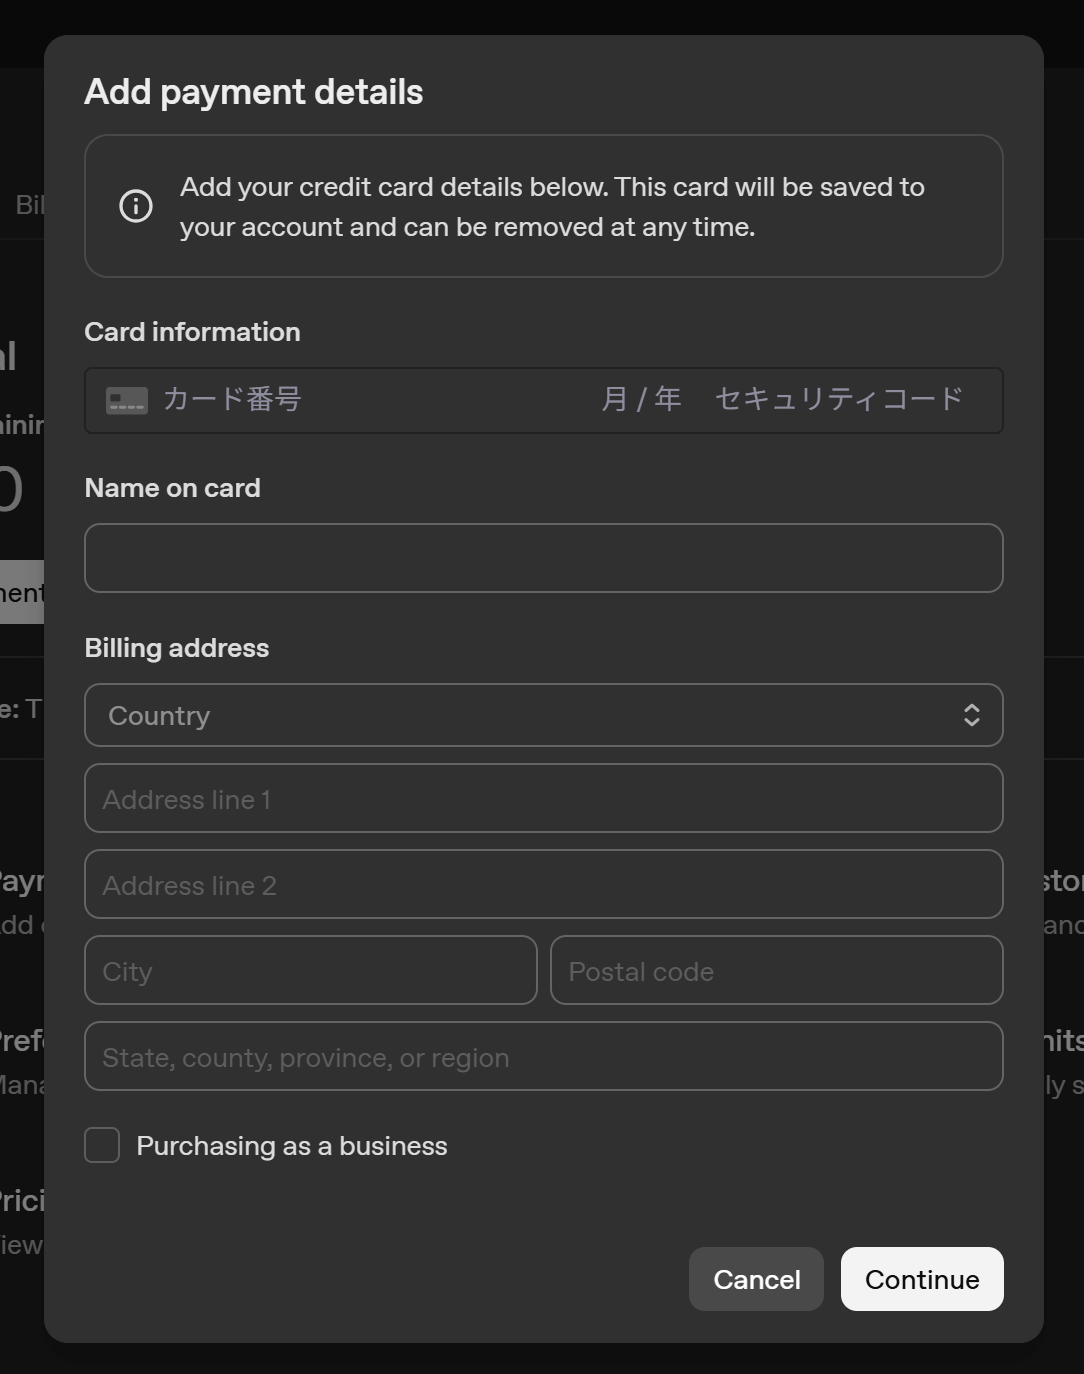Click the "Add payment details" dialog heading

click(253, 92)
